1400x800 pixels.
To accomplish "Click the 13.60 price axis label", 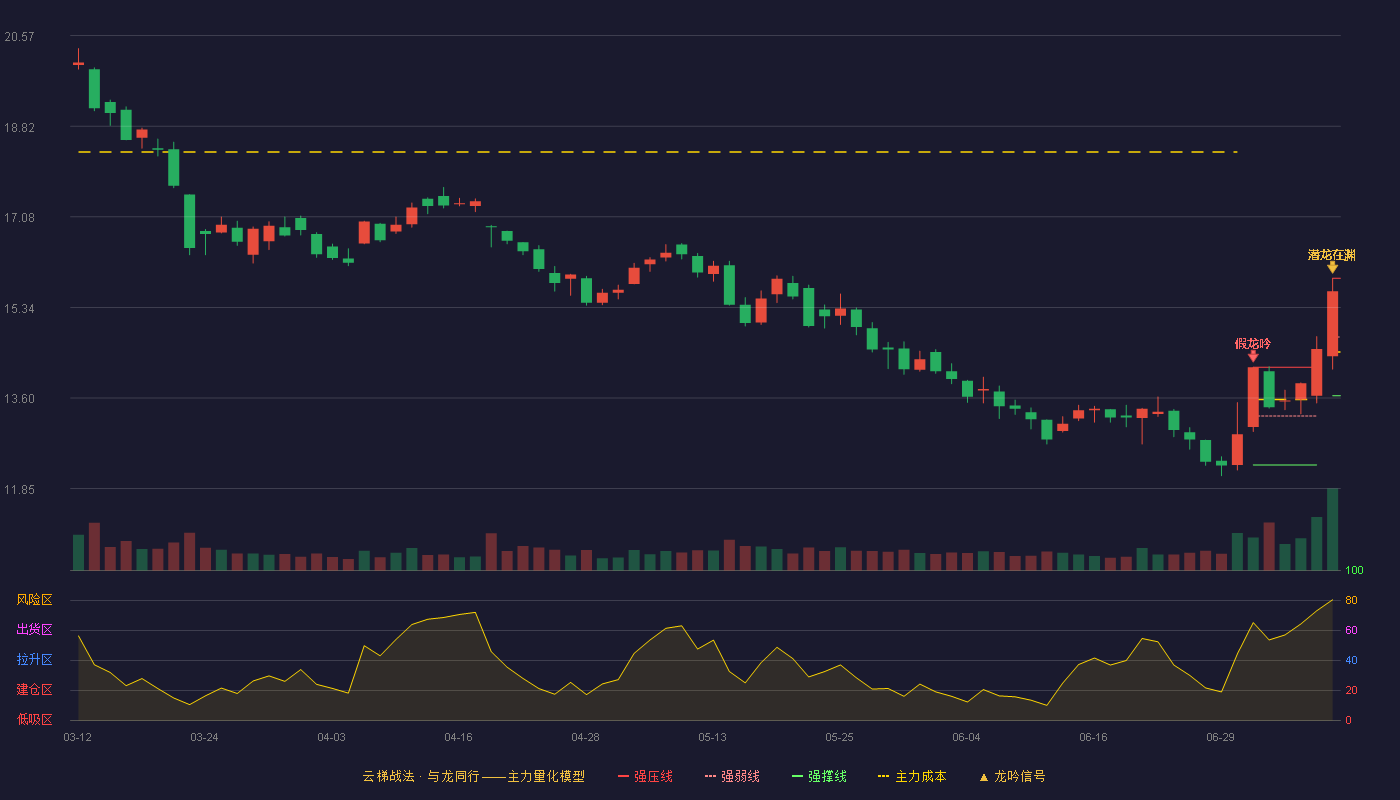I will 19,399.
